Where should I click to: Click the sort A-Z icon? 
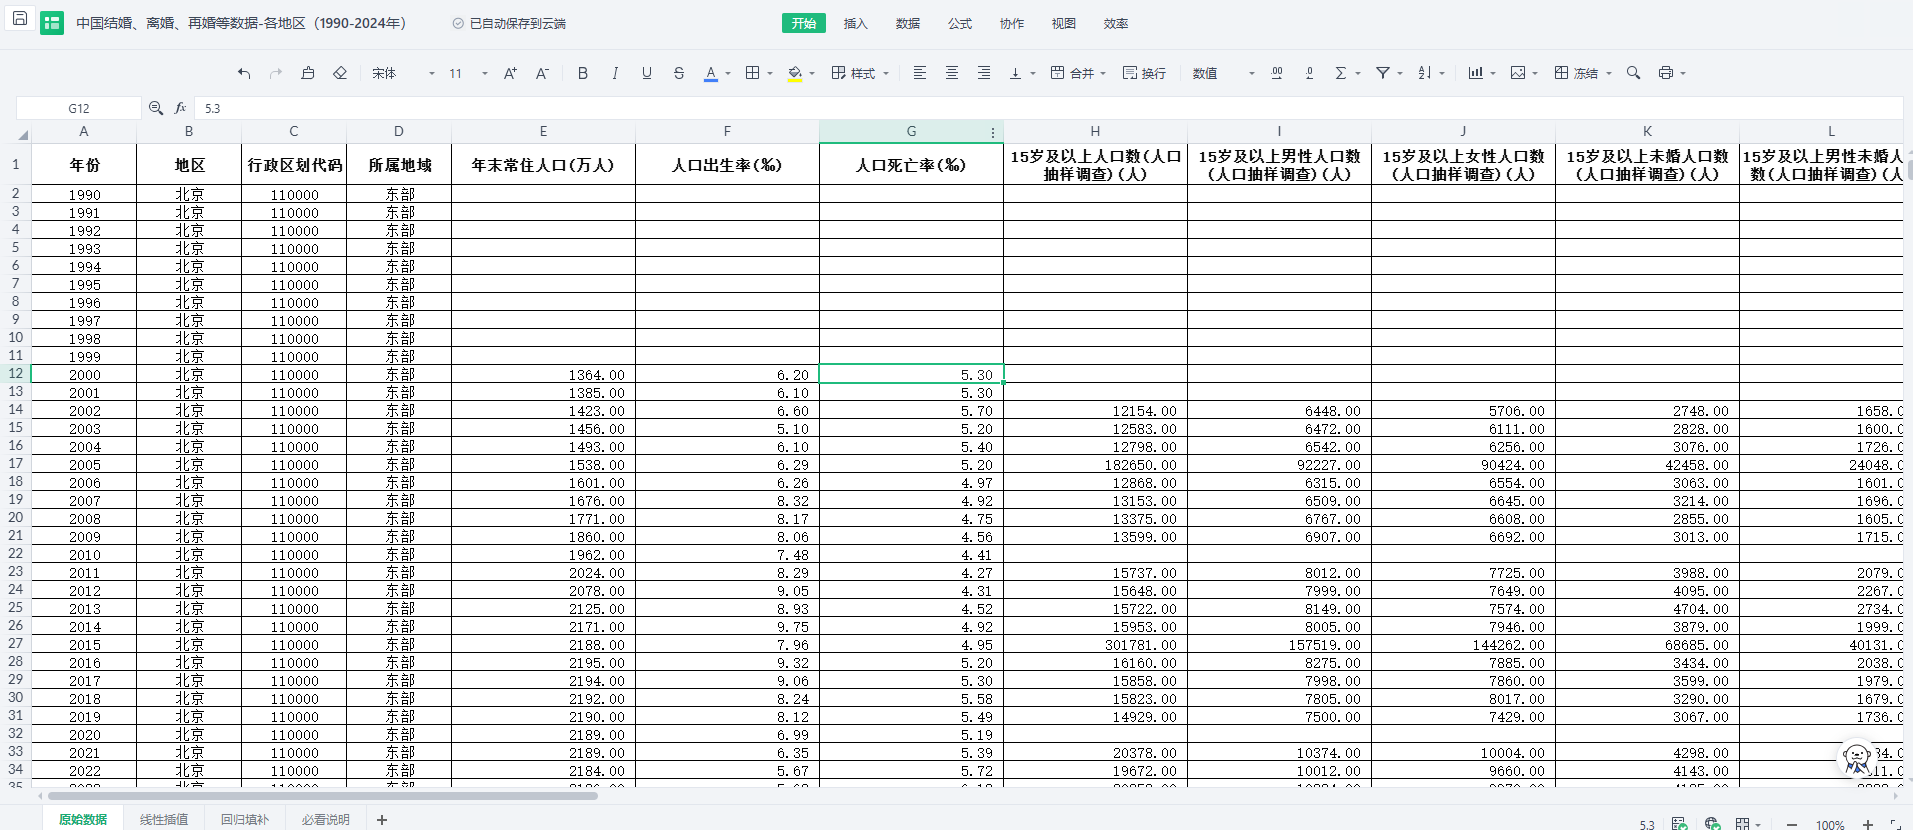(1425, 73)
